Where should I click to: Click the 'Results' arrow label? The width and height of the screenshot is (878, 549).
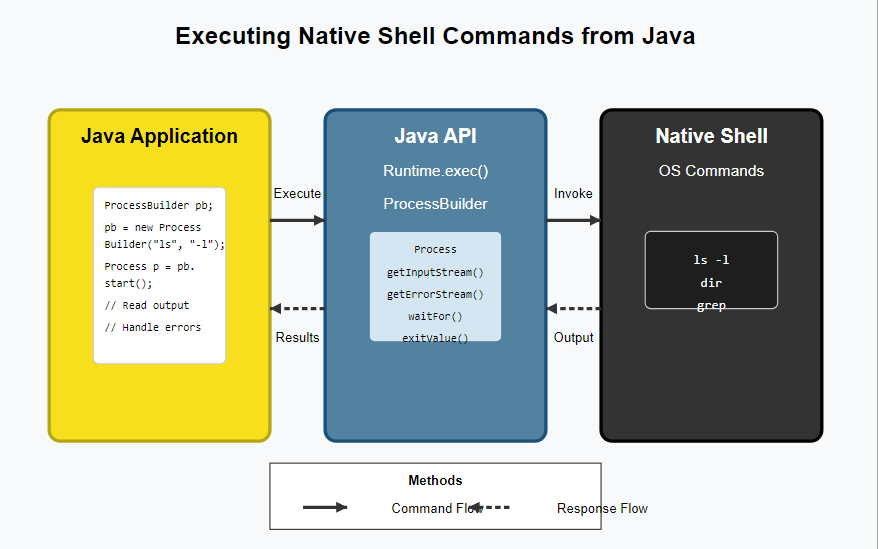point(297,338)
